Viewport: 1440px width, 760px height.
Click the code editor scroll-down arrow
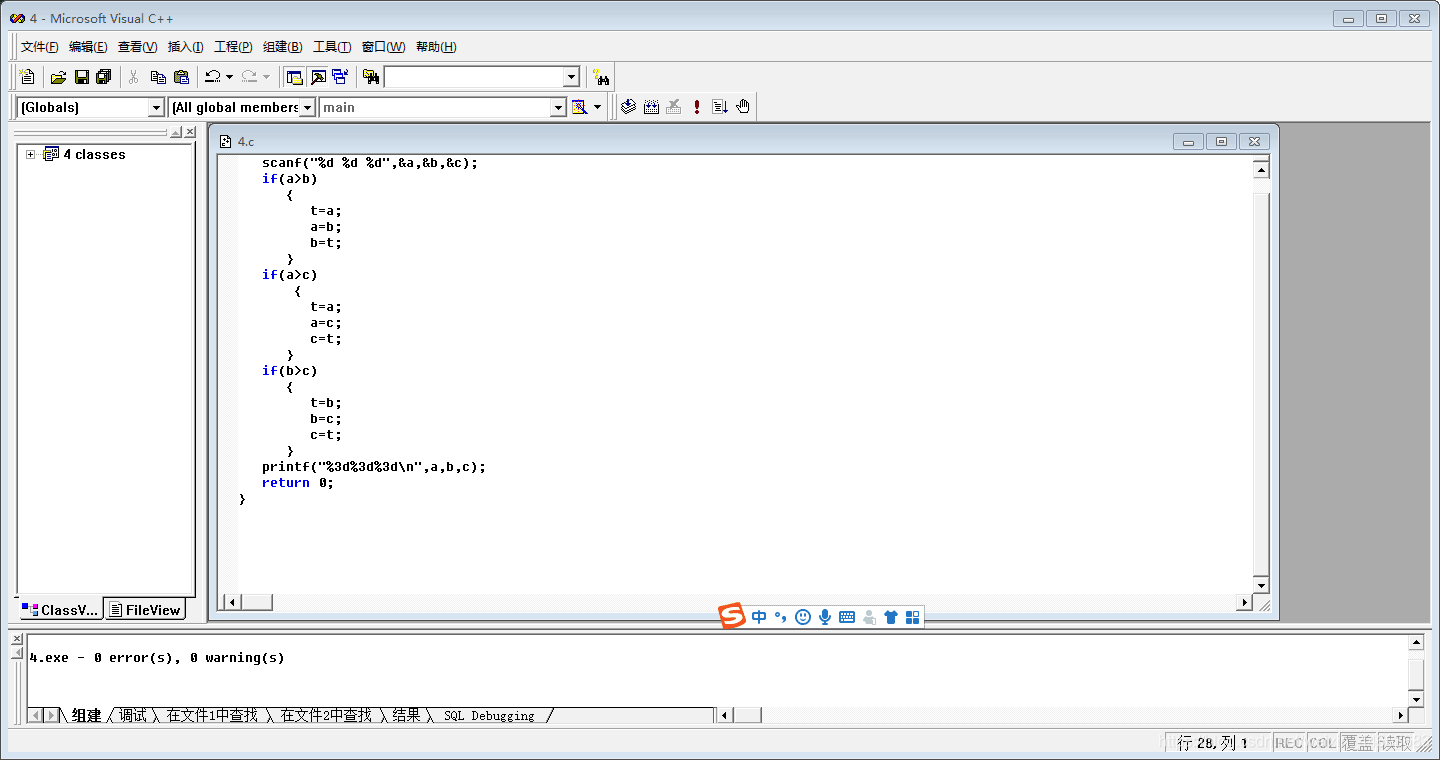point(1261,585)
